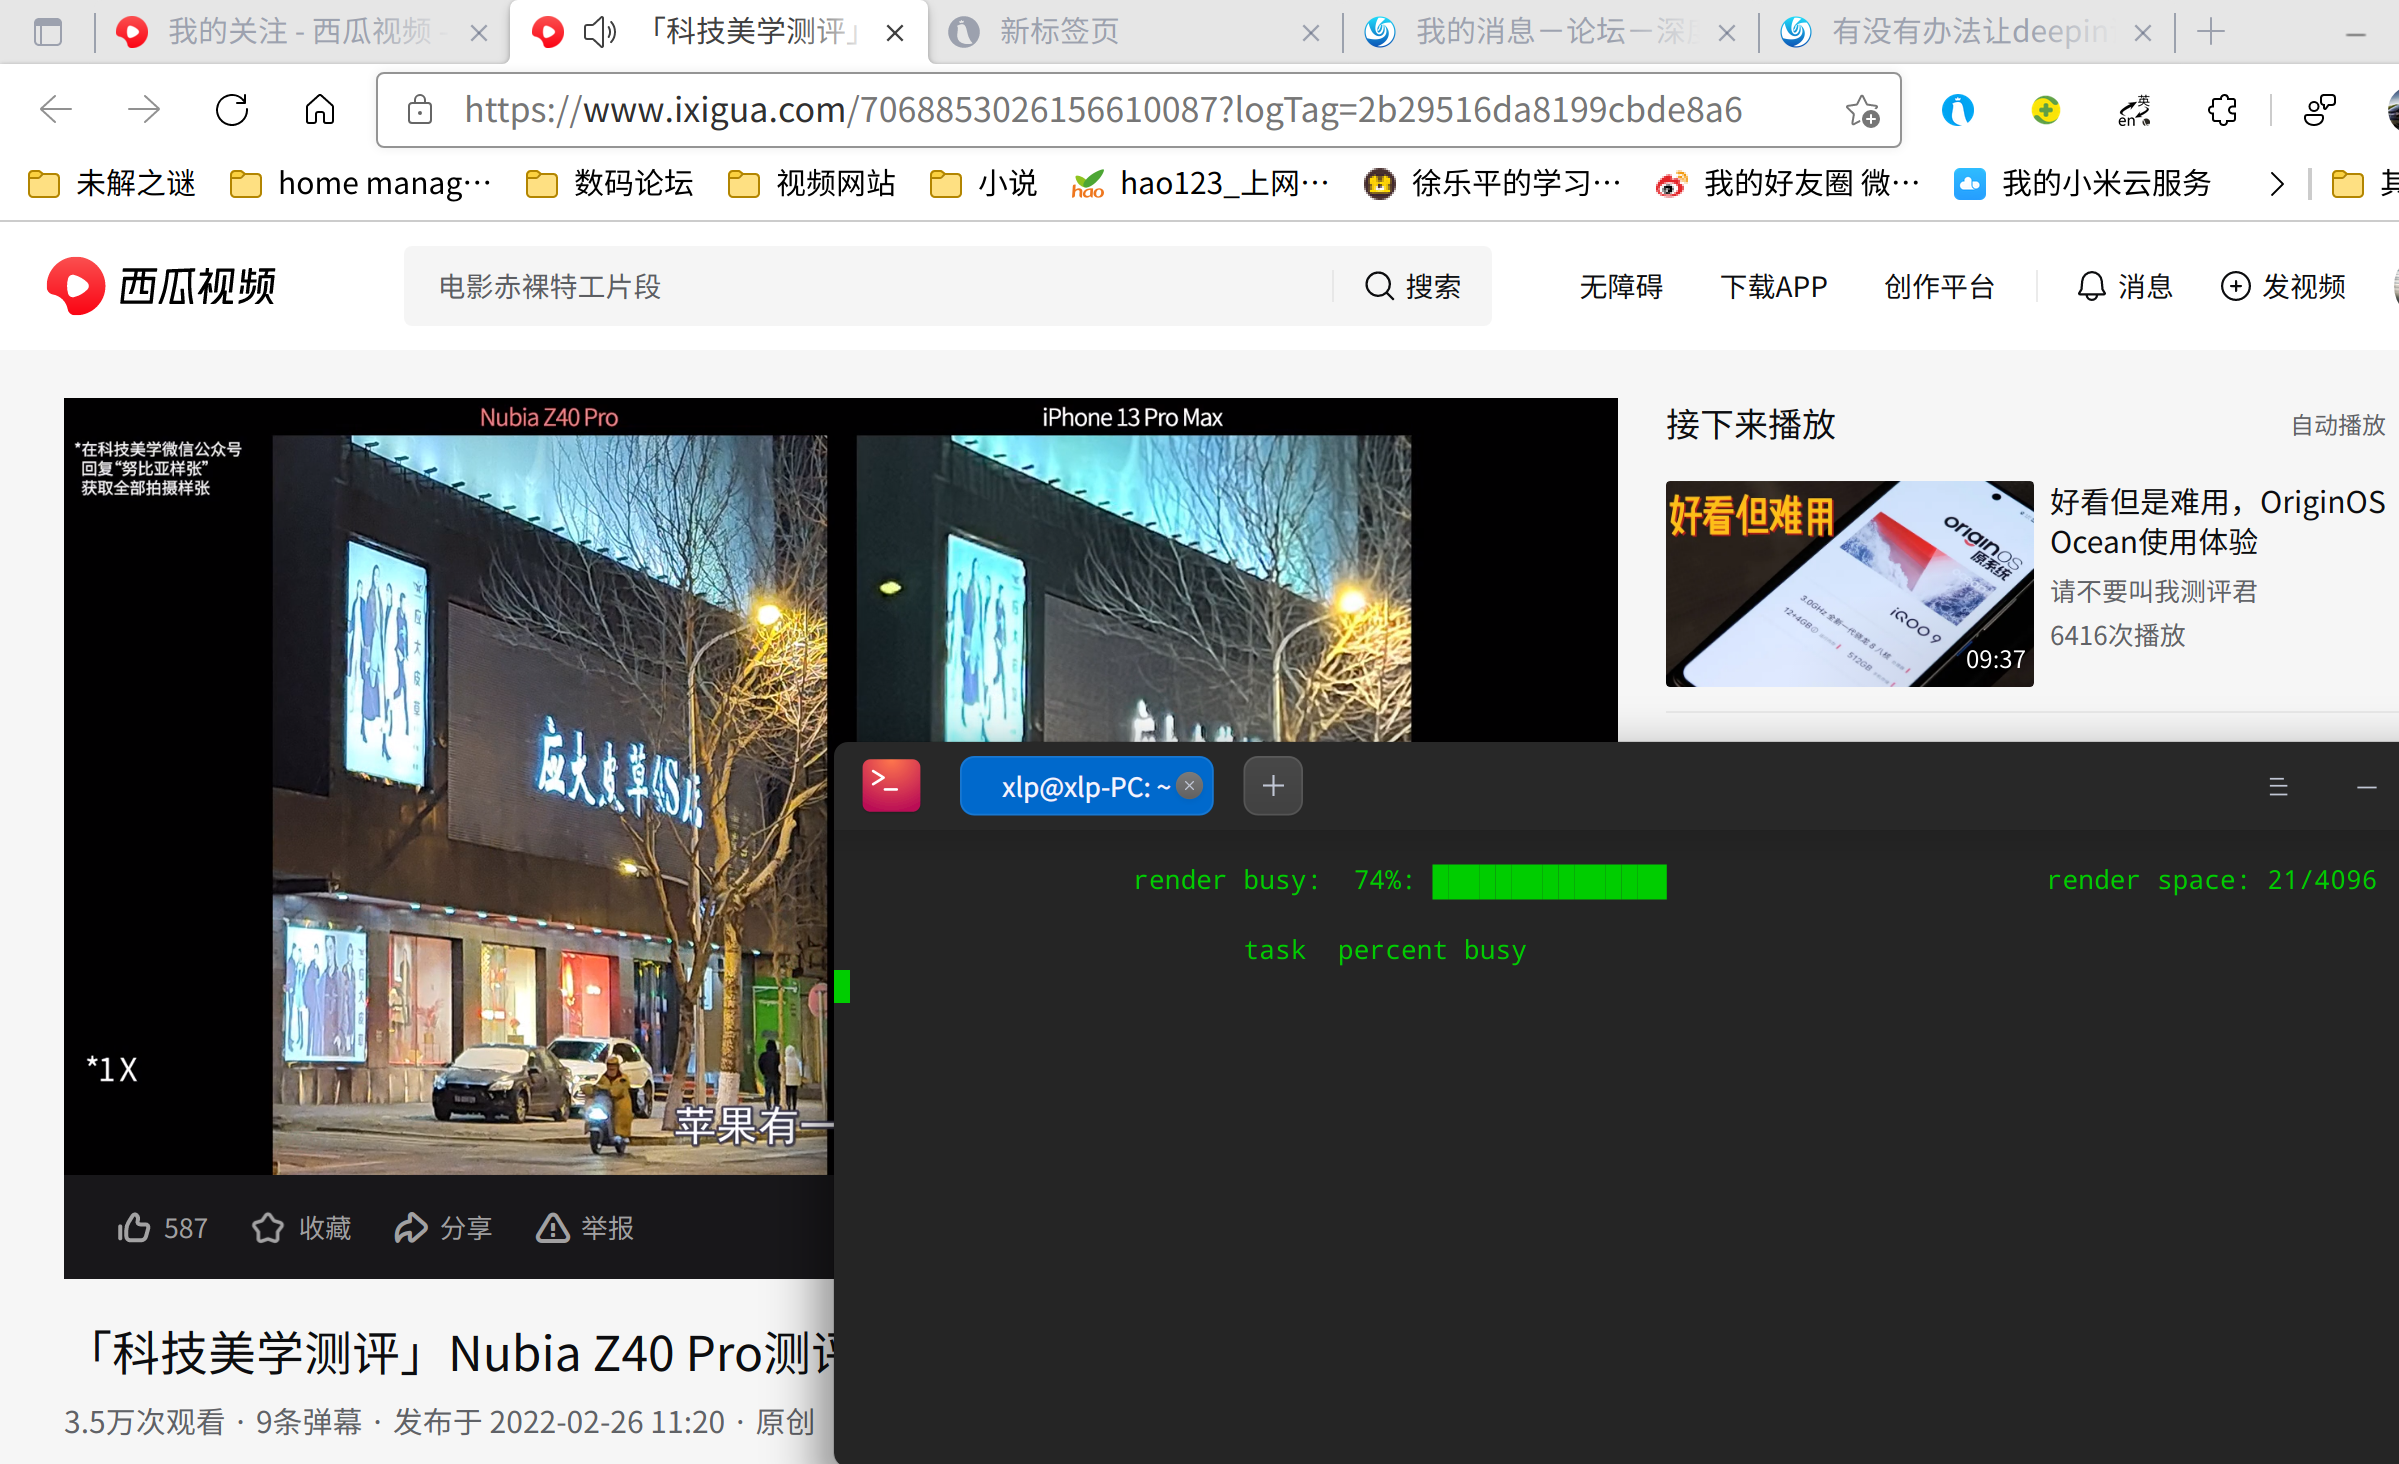The height and width of the screenshot is (1464, 2399).
Task: Click the 西瓜视频 logo icon
Action: (75, 285)
